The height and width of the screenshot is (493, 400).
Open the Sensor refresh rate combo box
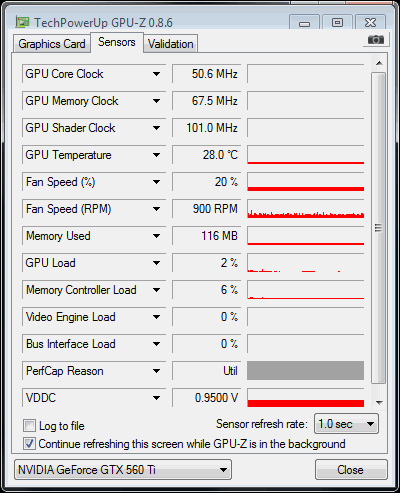(346, 424)
